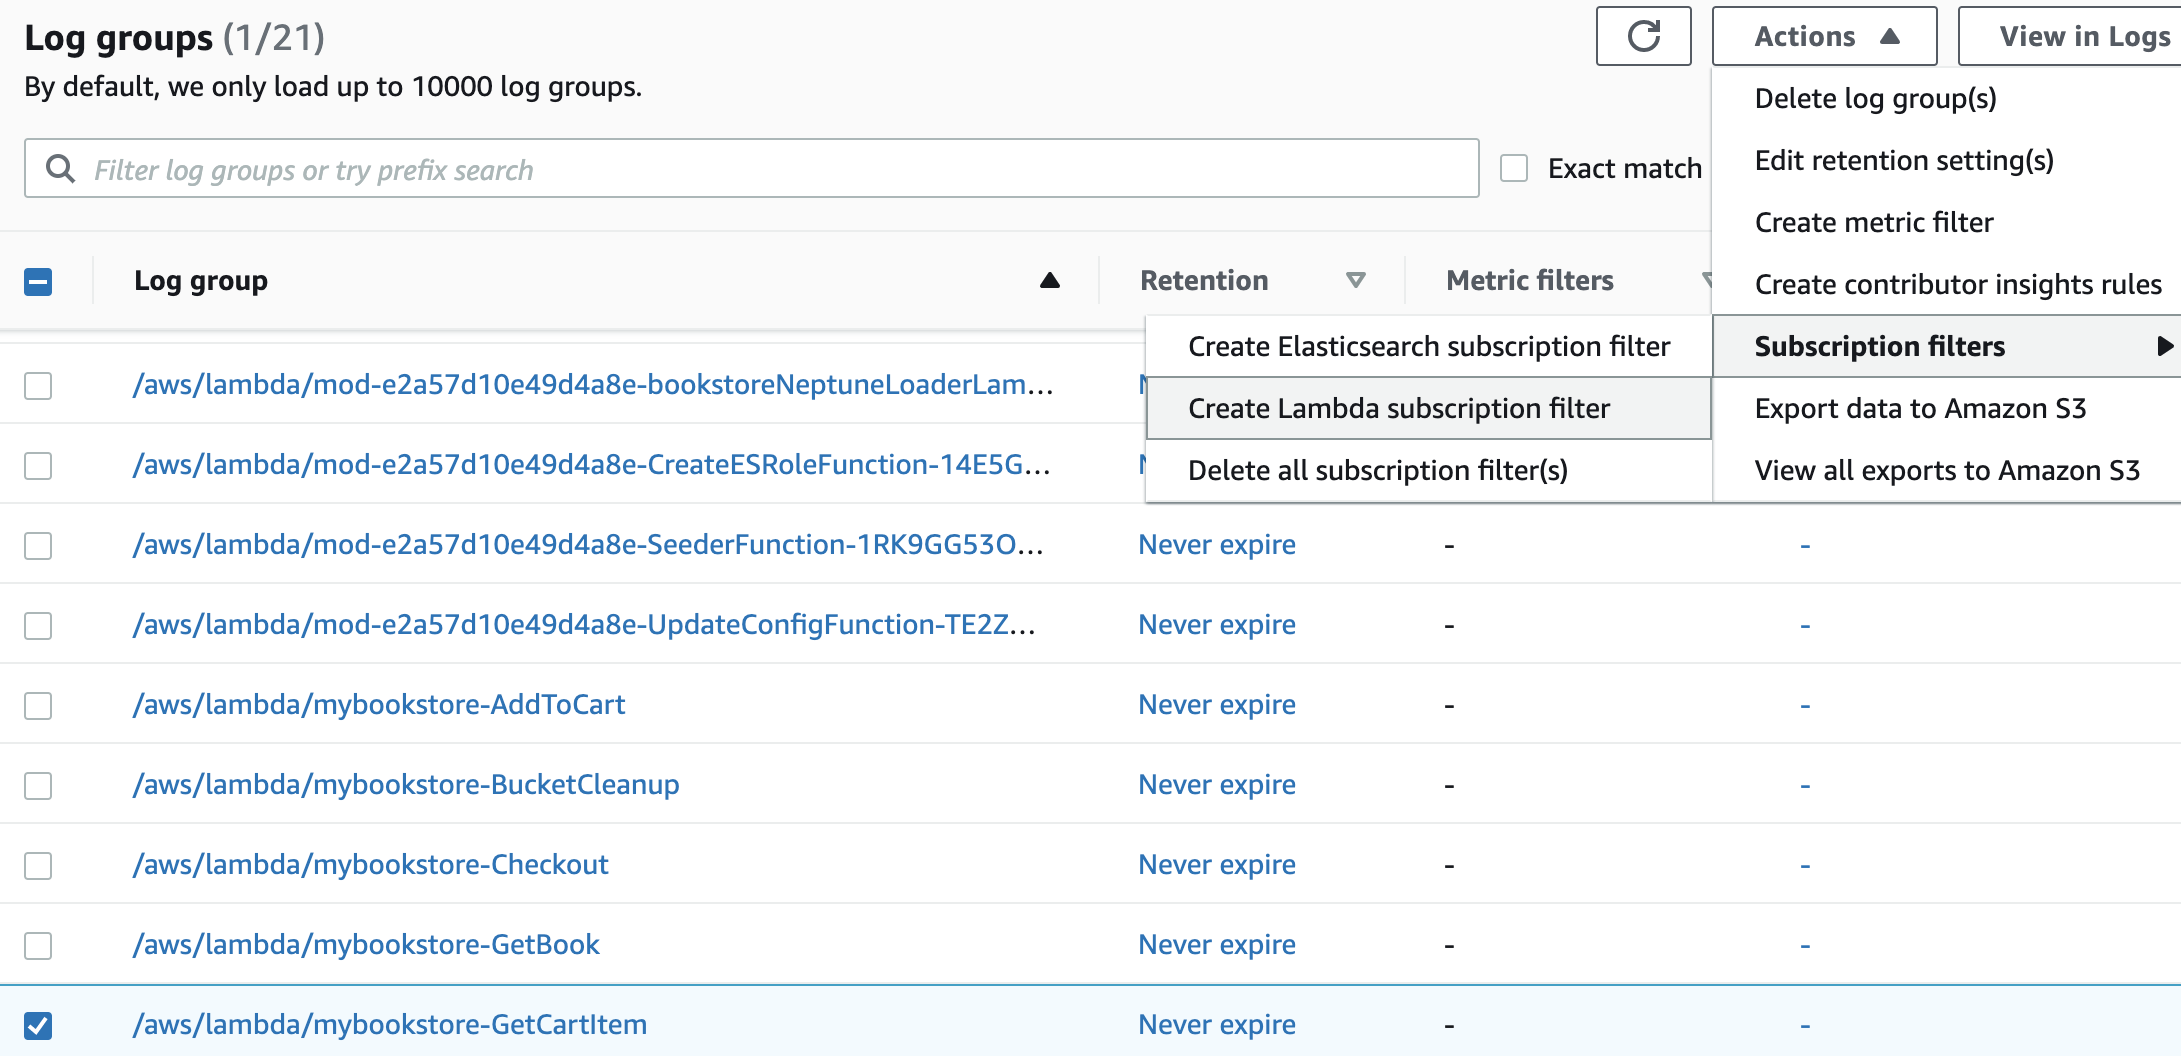Click the Metric filters column header
The image size is (2181, 1056).
point(1530,281)
